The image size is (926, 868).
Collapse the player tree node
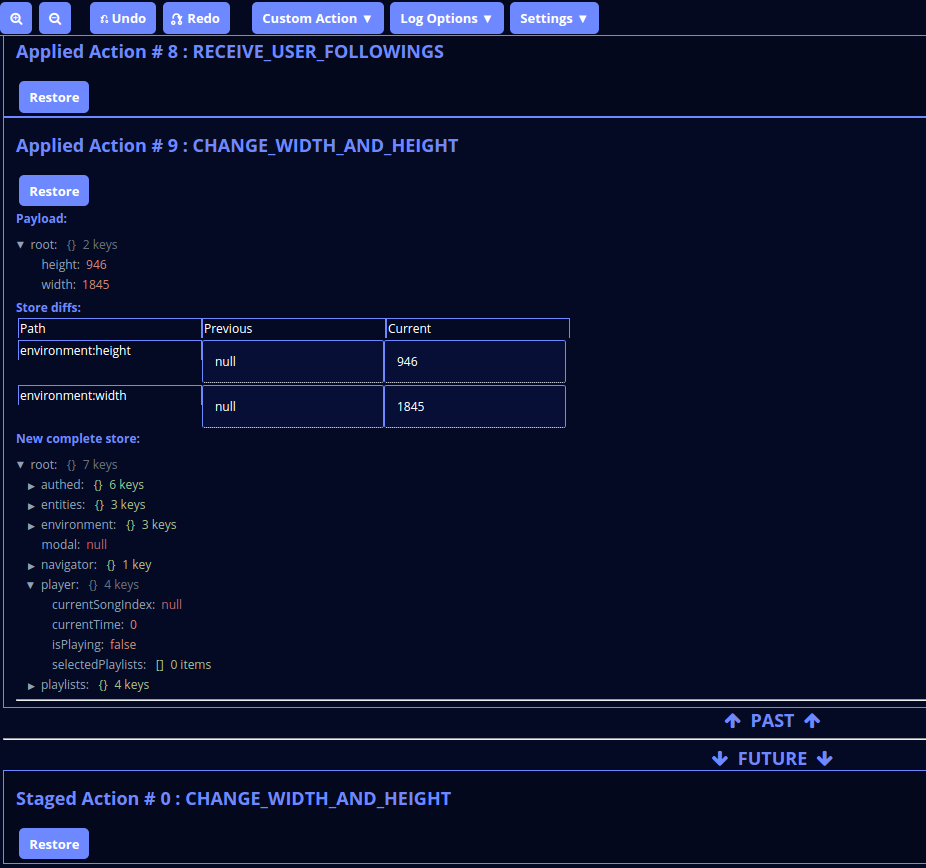[31, 584]
